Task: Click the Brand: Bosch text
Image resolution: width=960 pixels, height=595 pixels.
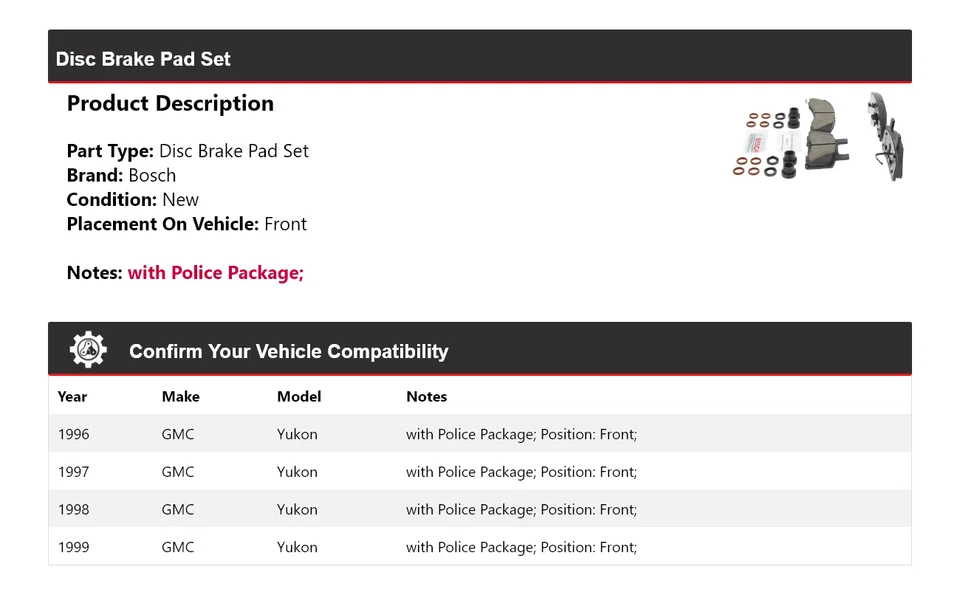Action: [121, 175]
